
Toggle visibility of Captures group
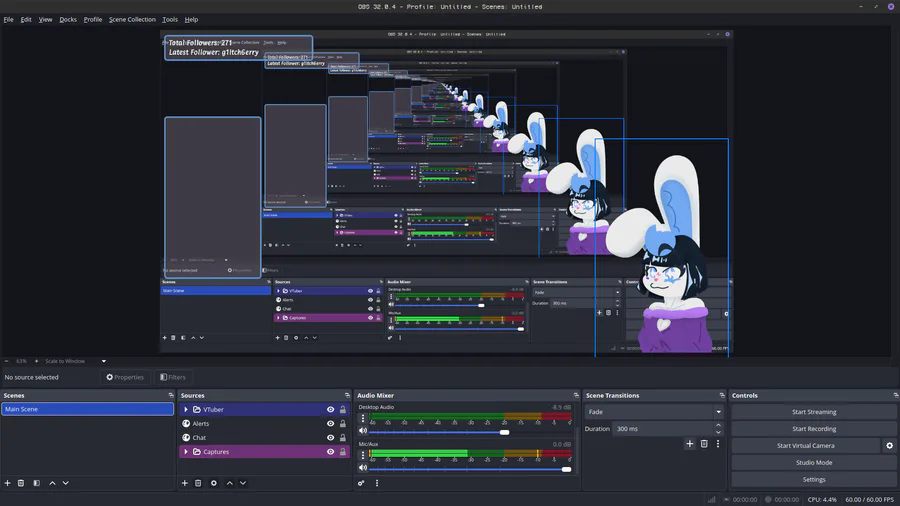[x=331, y=452]
